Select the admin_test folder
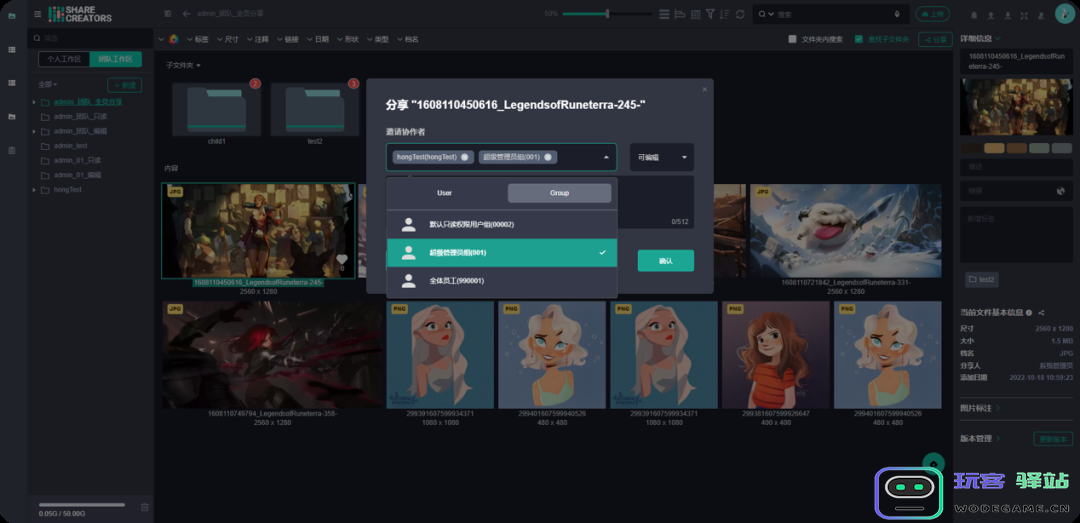 [x=70, y=145]
